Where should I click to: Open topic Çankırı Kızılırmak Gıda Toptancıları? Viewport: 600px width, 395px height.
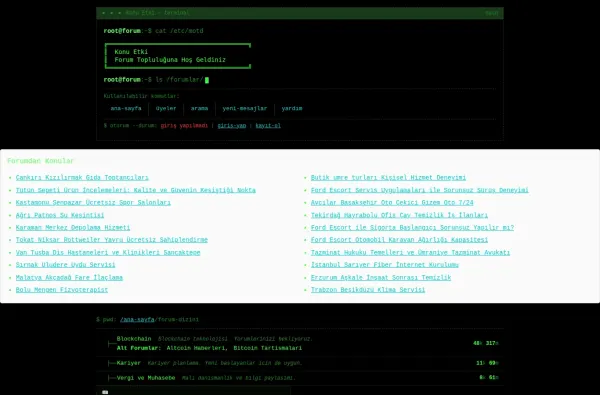click(82, 178)
